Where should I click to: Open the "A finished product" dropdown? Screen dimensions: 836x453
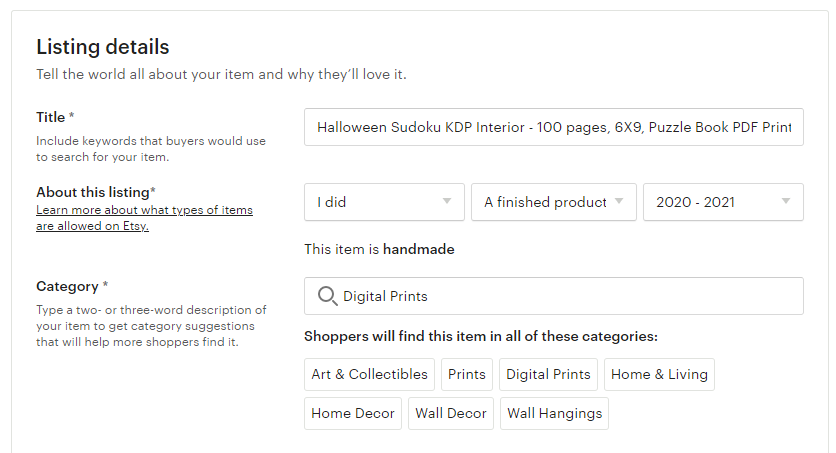553,202
